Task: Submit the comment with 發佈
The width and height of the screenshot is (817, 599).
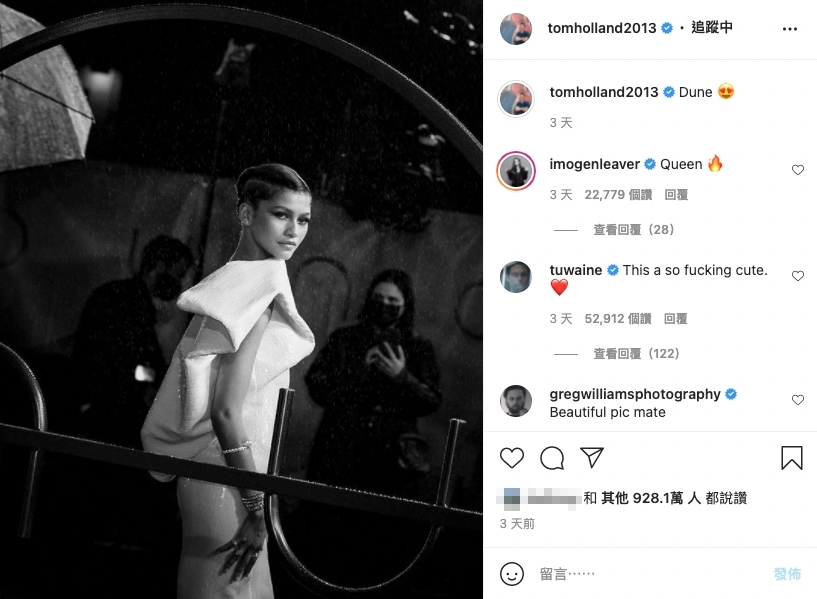Action: [x=787, y=574]
